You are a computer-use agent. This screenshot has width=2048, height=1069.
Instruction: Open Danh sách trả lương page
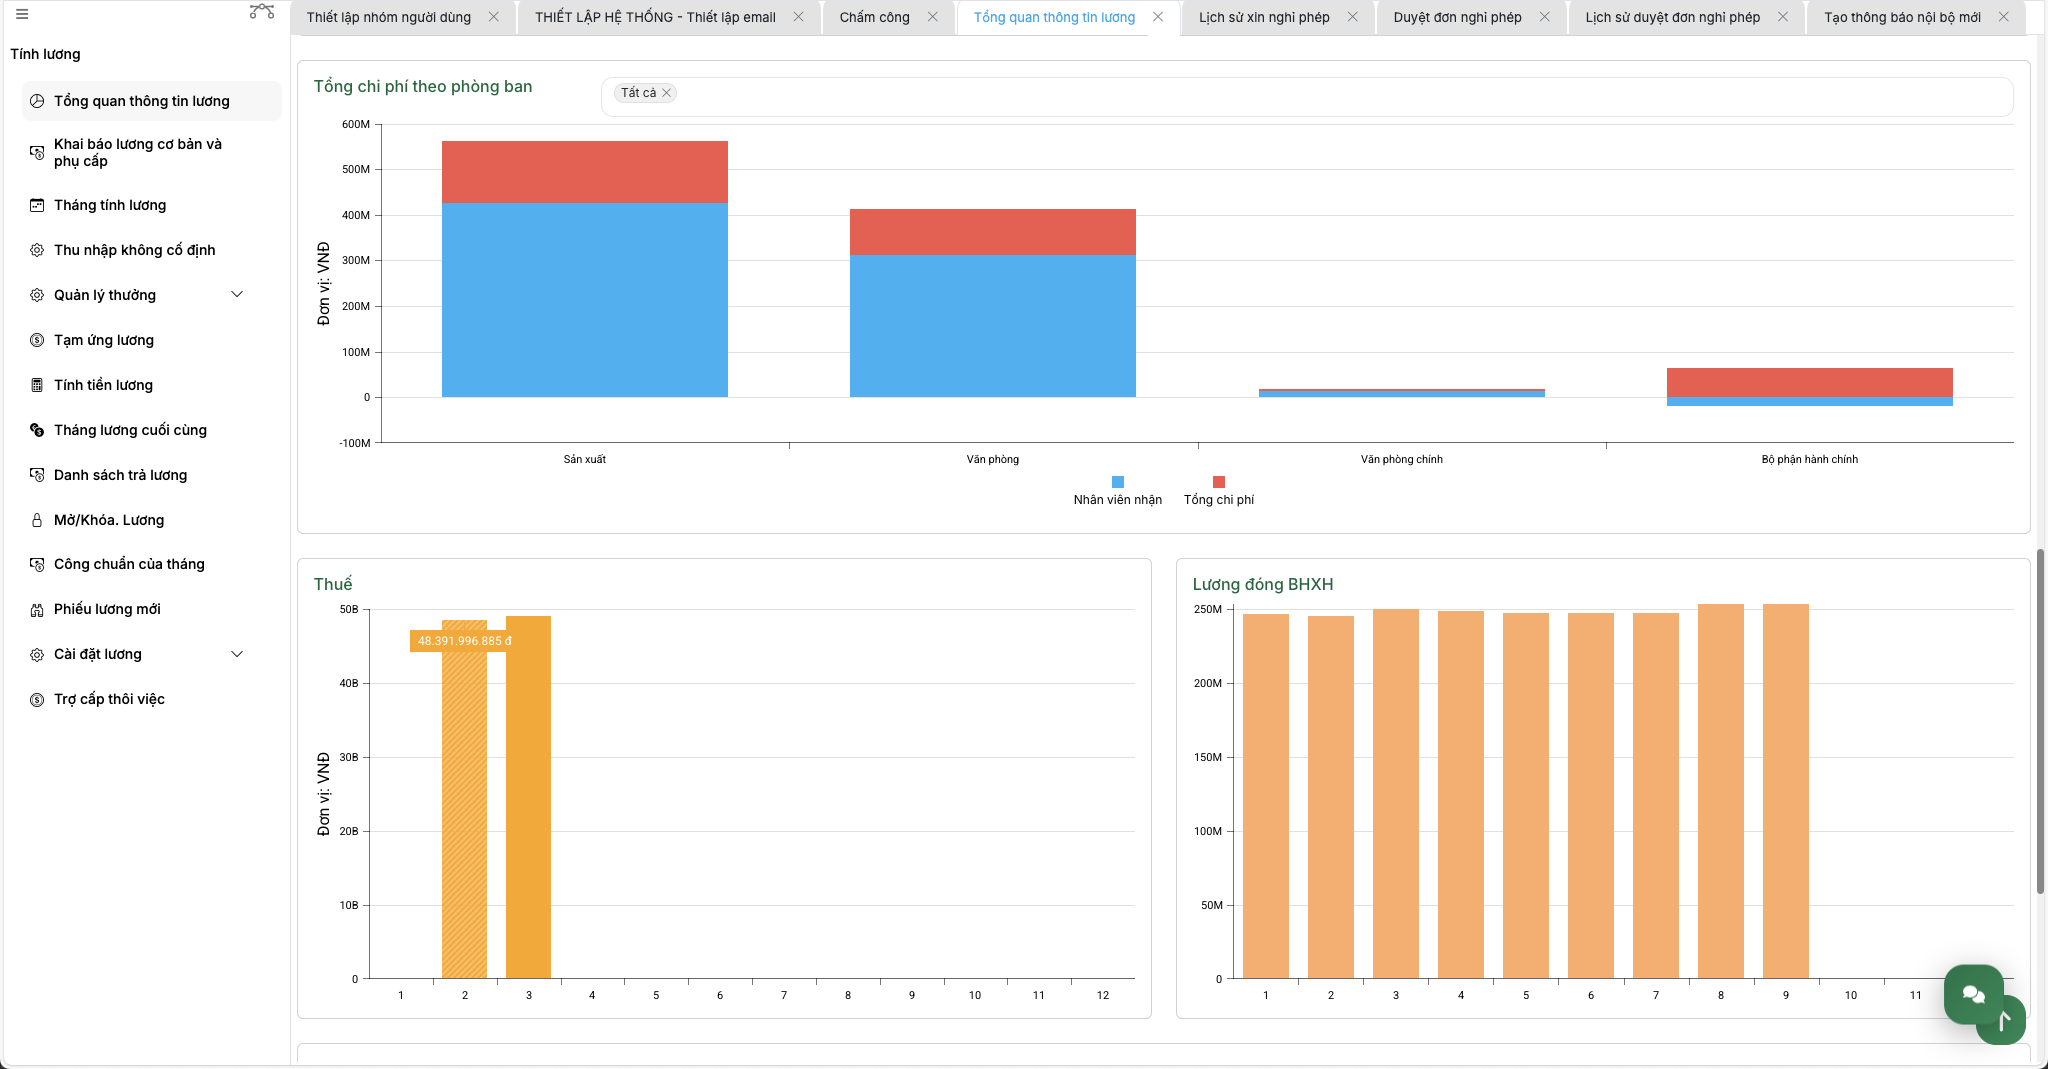click(120, 475)
